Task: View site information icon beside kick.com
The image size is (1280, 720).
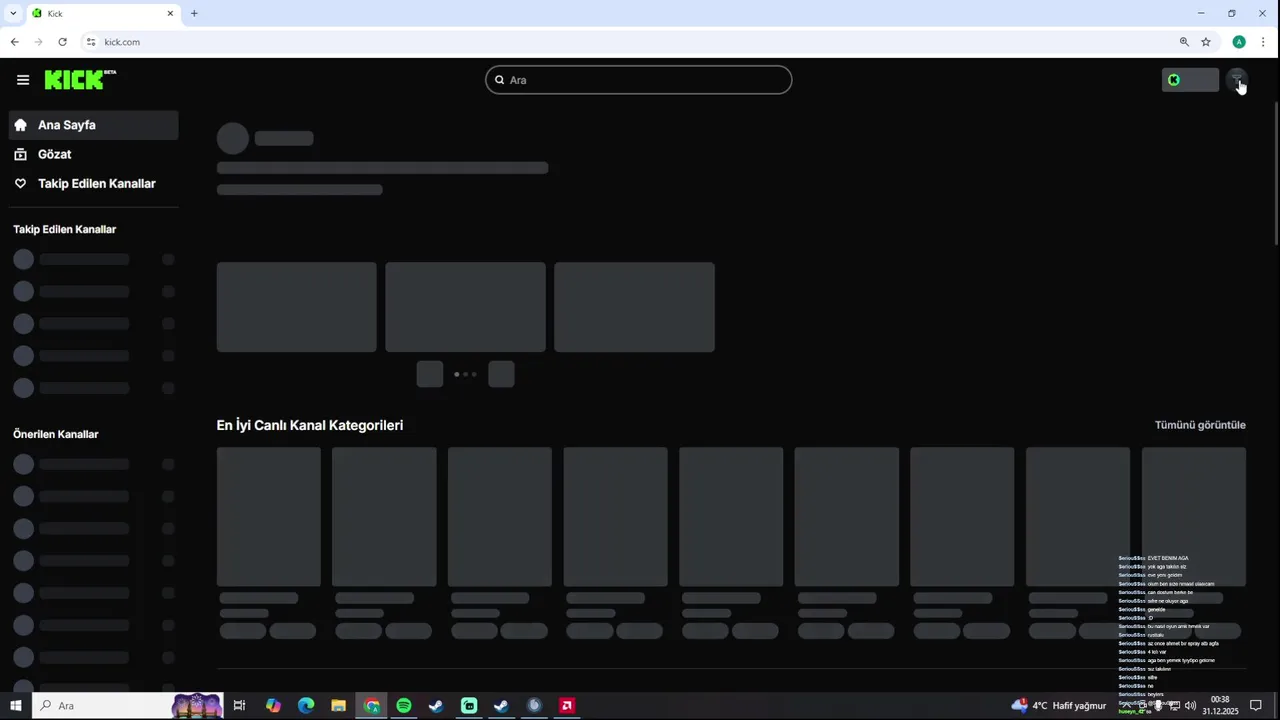Action: (x=91, y=42)
